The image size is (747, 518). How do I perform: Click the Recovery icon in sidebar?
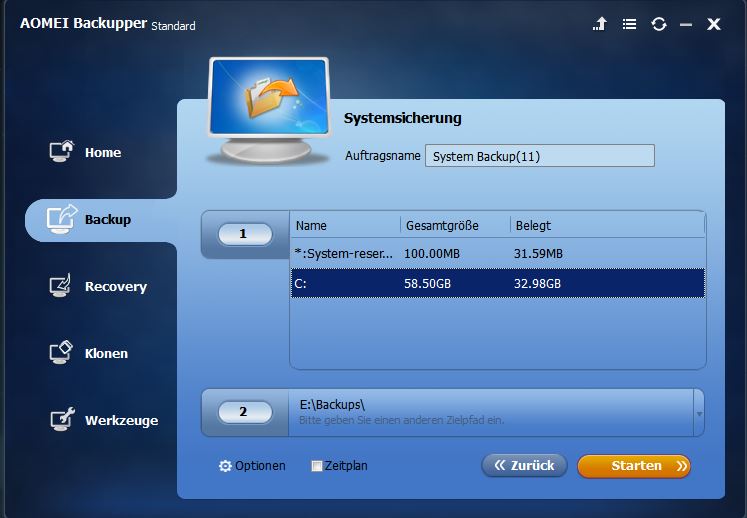(x=61, y=285)
